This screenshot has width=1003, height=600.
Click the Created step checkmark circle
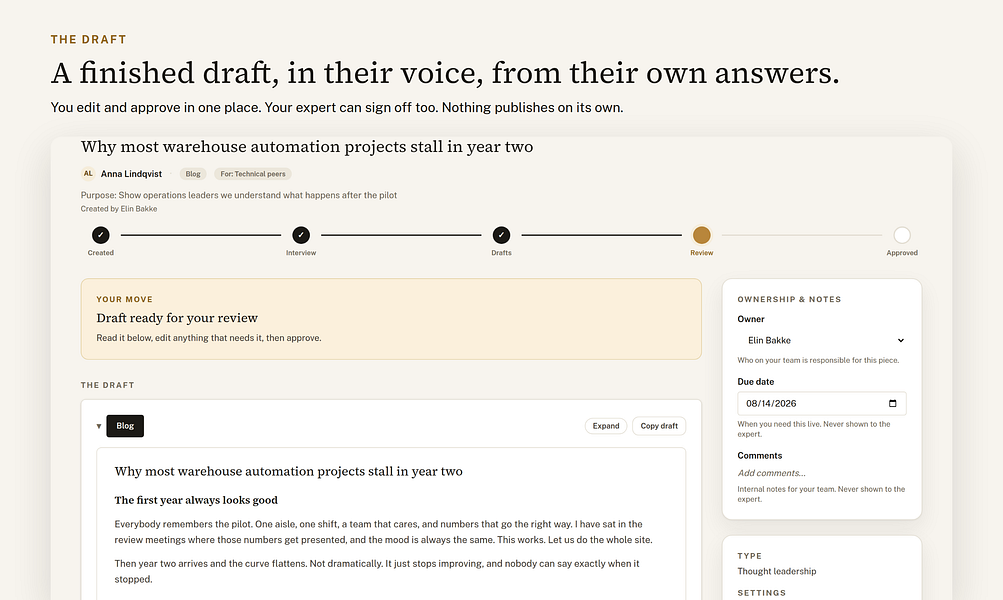(100, 235)
